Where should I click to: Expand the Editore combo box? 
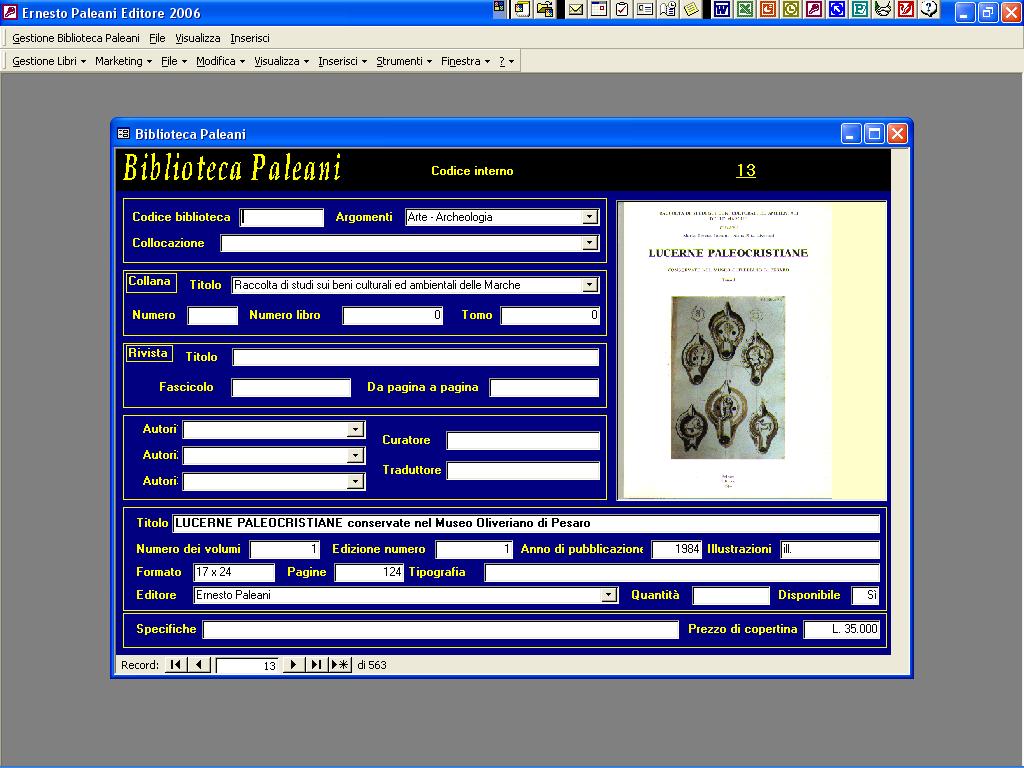tap(608, 595)
